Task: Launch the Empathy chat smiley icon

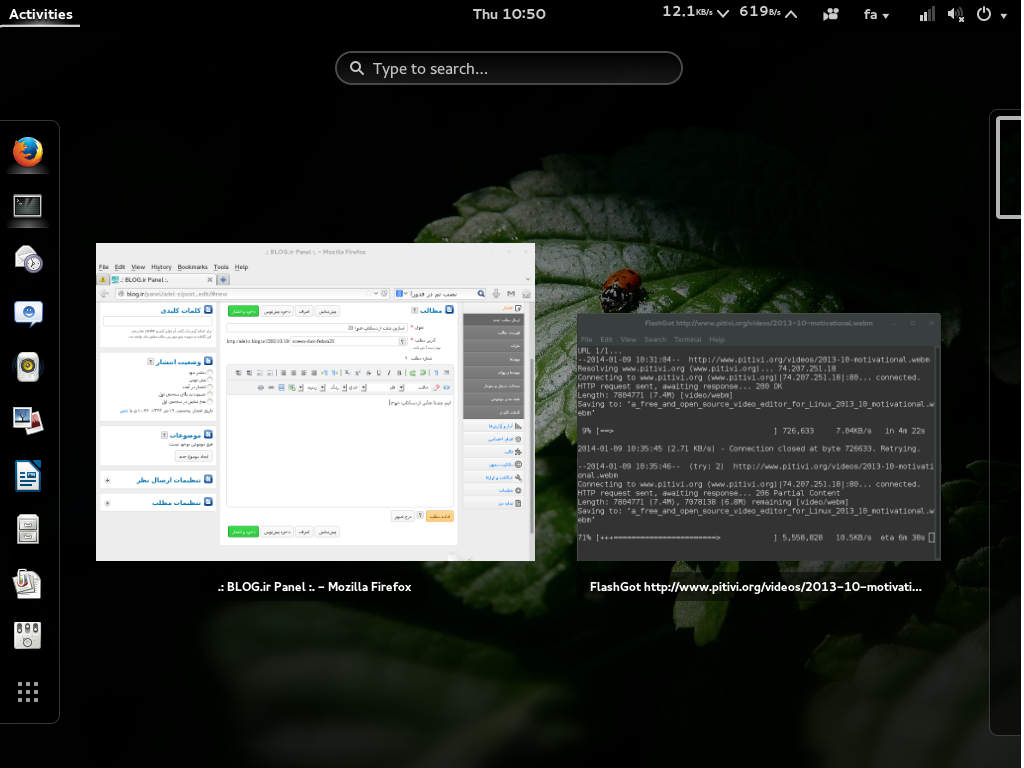Action: pos(28,313)
